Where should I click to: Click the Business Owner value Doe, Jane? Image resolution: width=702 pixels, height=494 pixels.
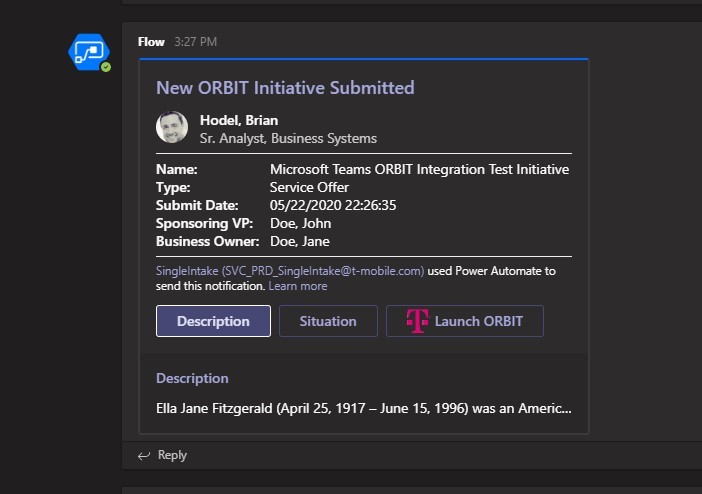coord(300,241)
